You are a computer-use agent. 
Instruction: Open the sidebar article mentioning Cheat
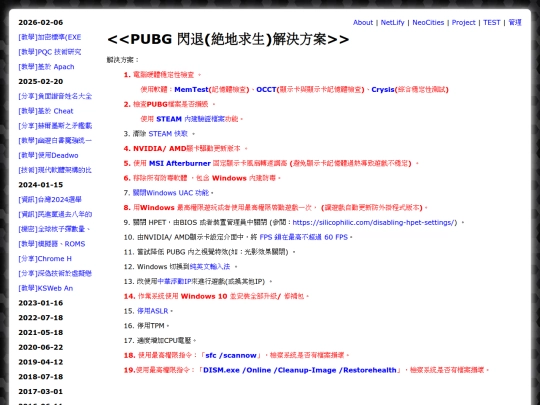[x=46, y=111]
